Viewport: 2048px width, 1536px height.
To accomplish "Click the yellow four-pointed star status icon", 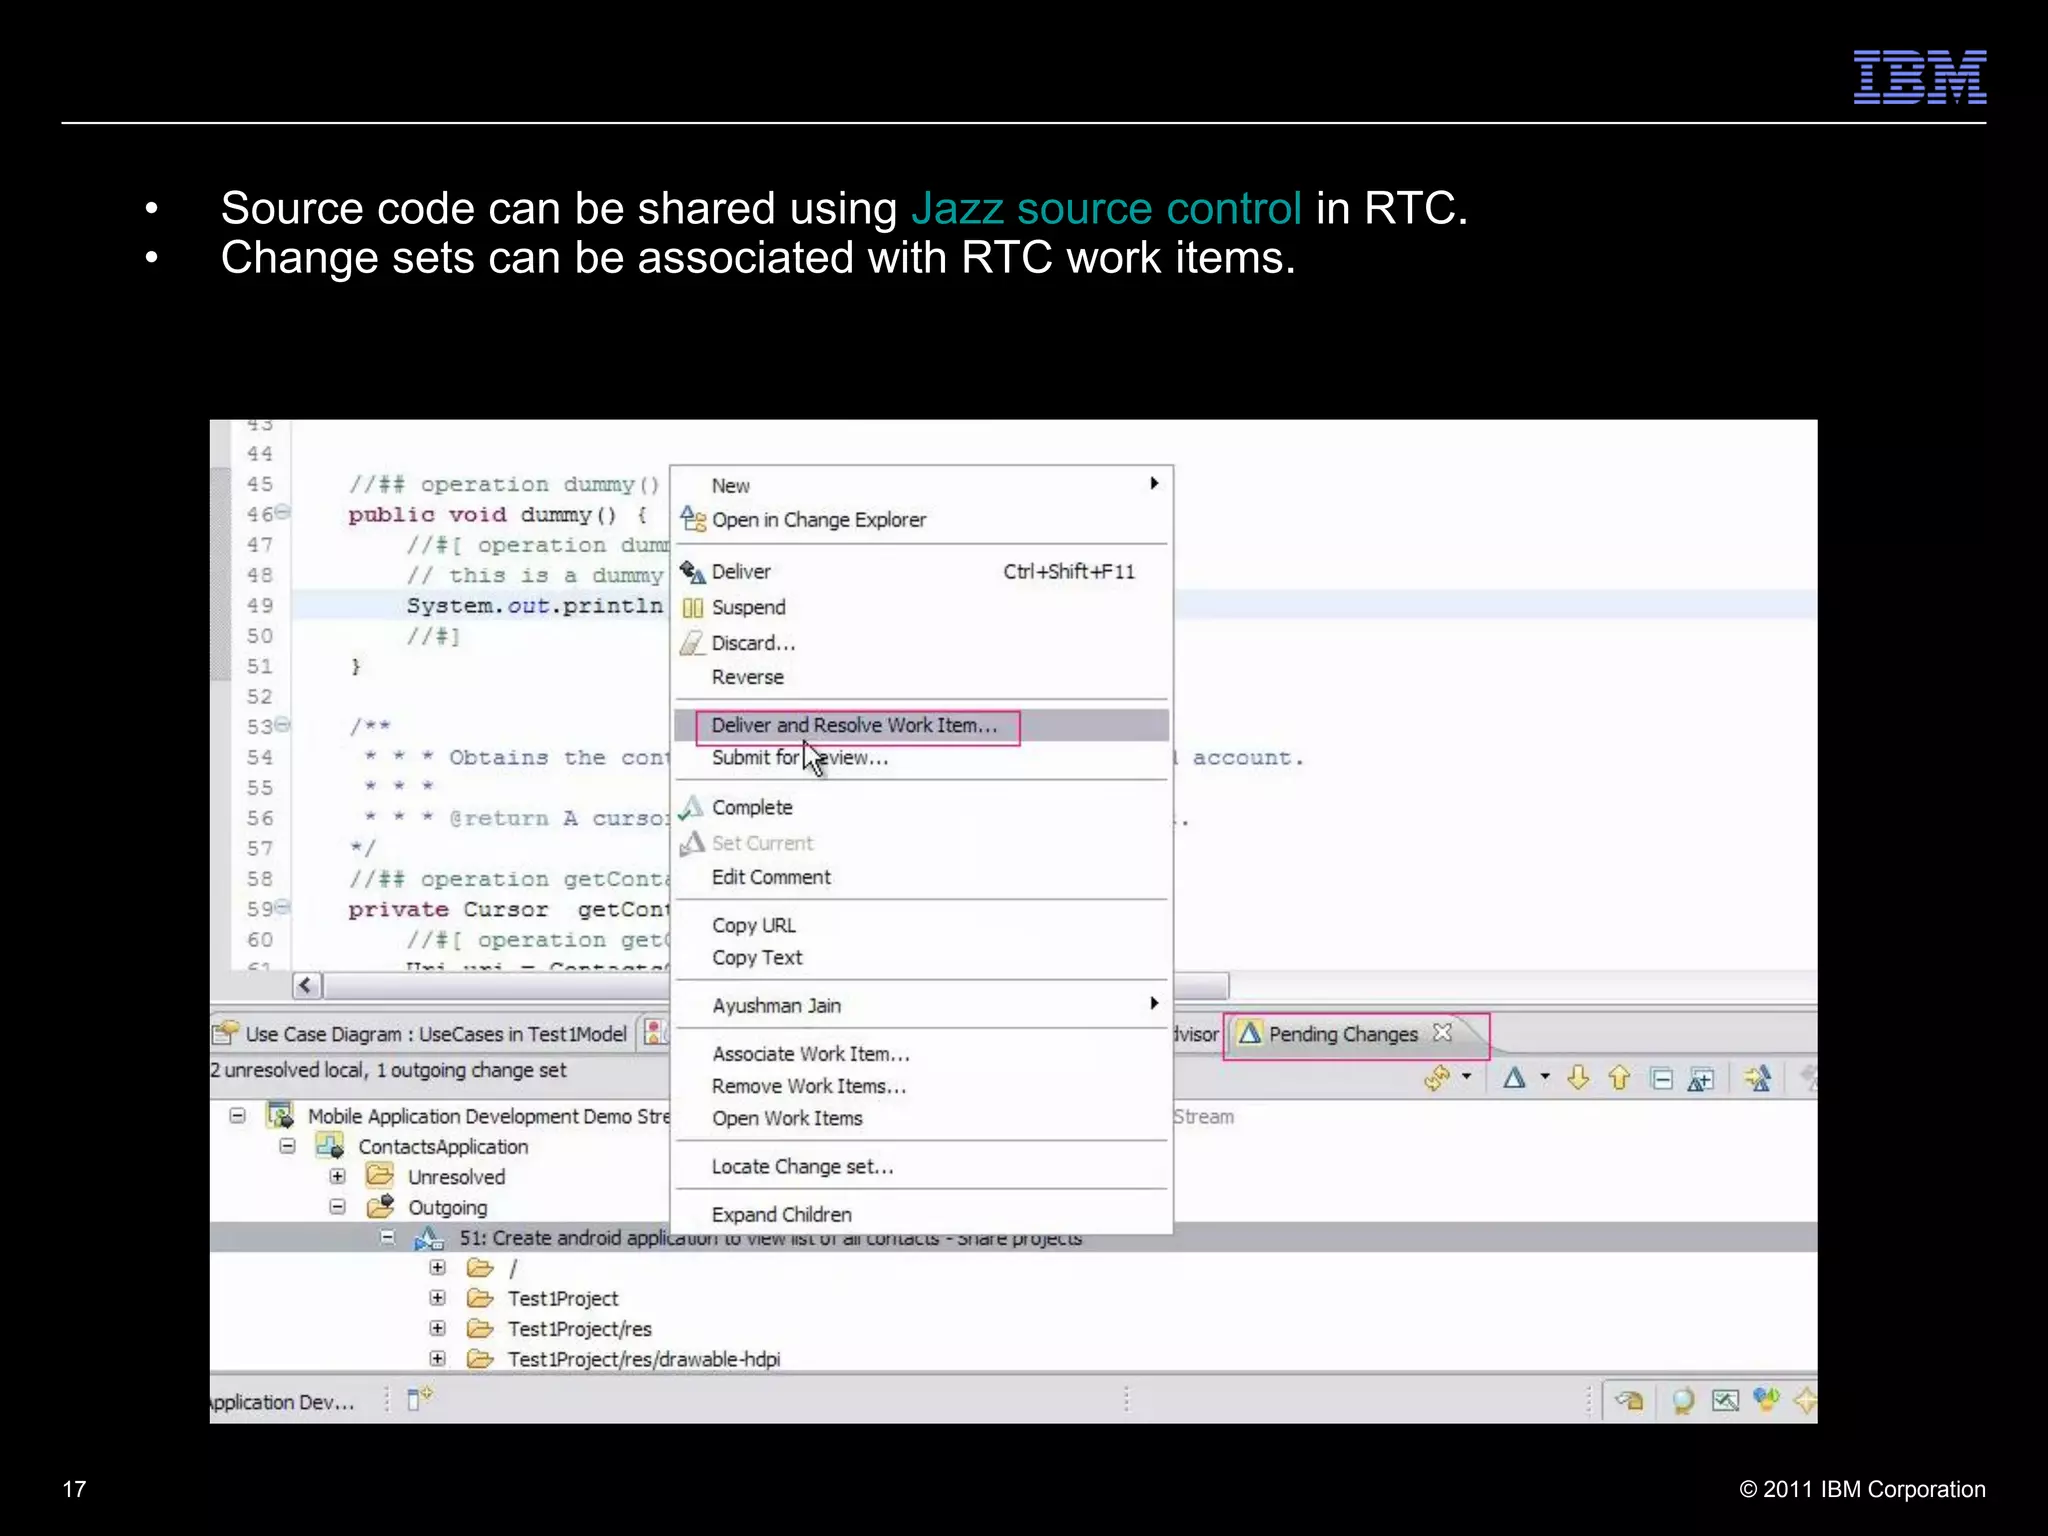I will coord(1805,1400).
